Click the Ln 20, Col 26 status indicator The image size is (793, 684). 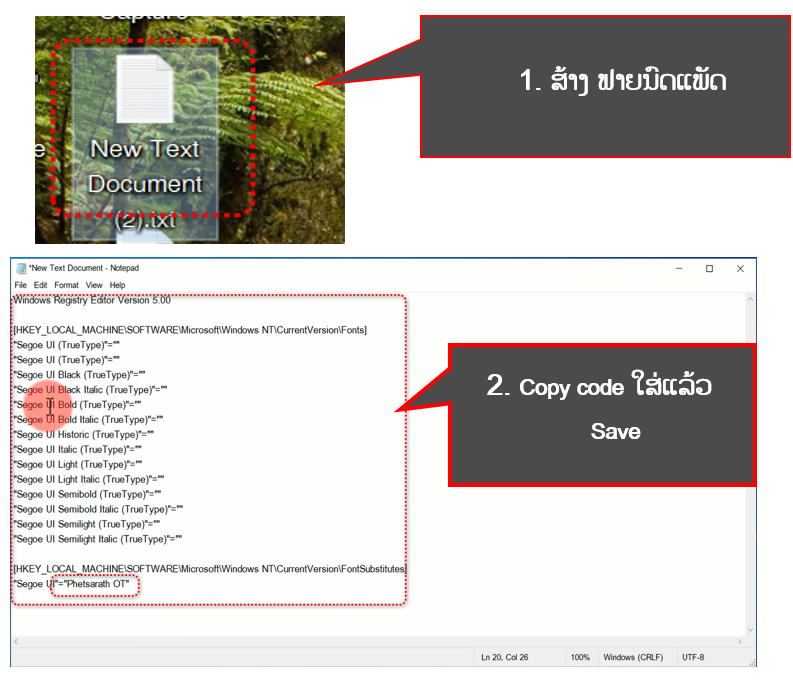(506, 657)
